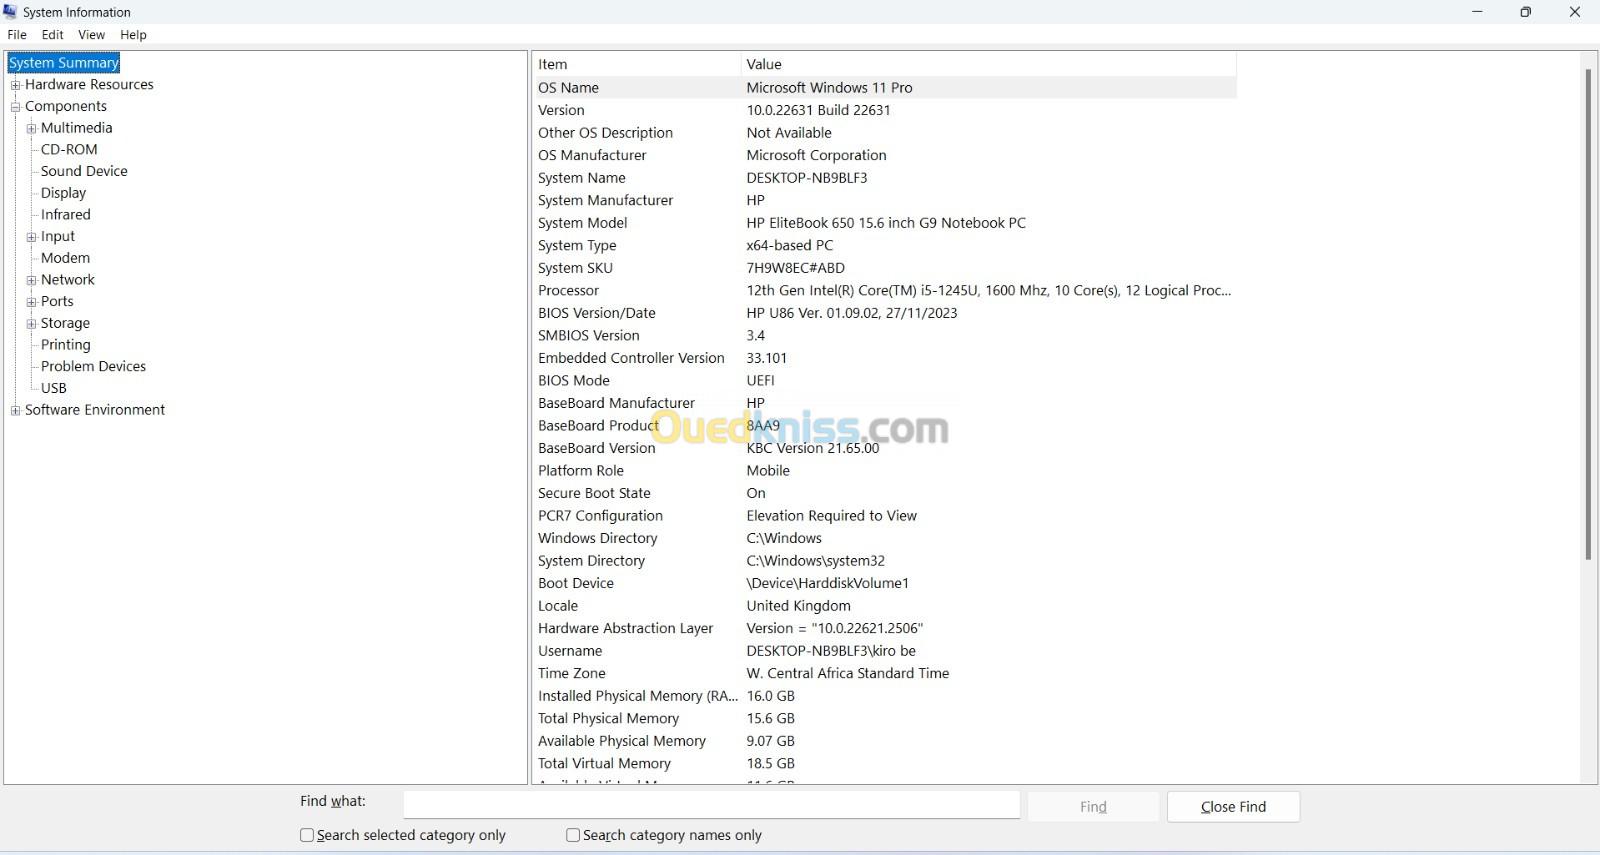Select Display in the components tree

point(63,193)
